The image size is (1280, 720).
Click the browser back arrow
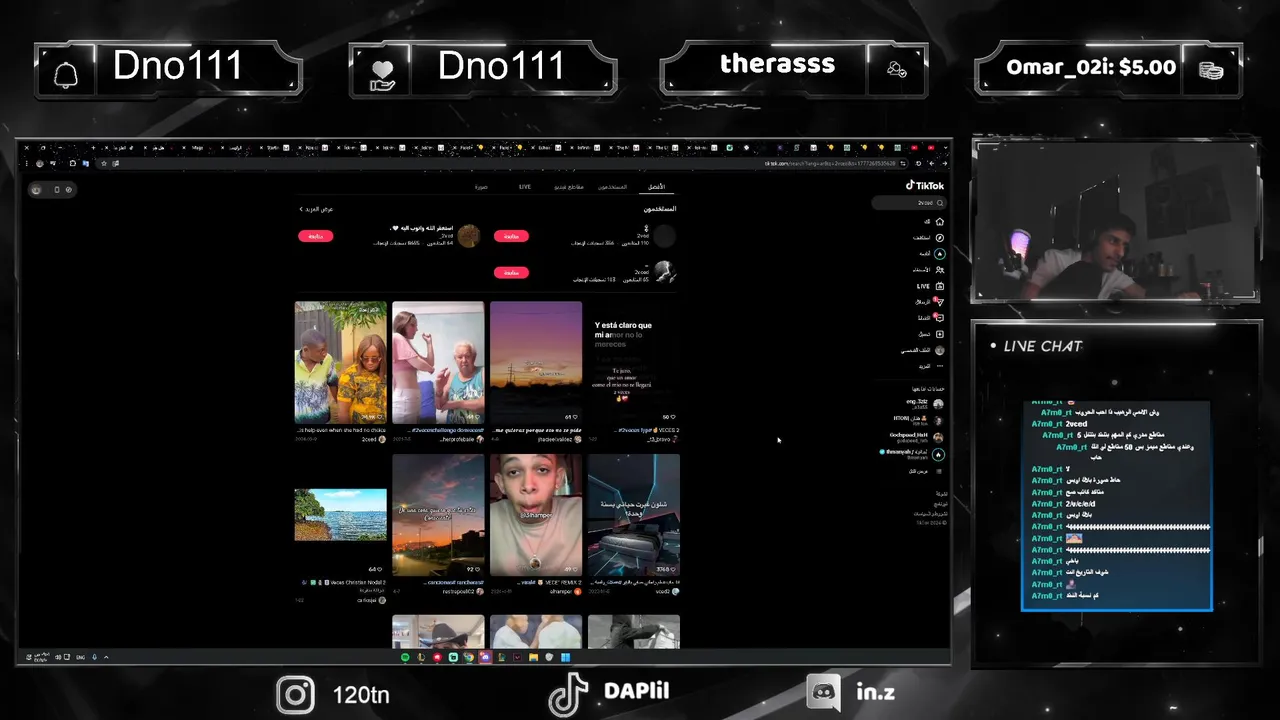(x=943, y=163)
